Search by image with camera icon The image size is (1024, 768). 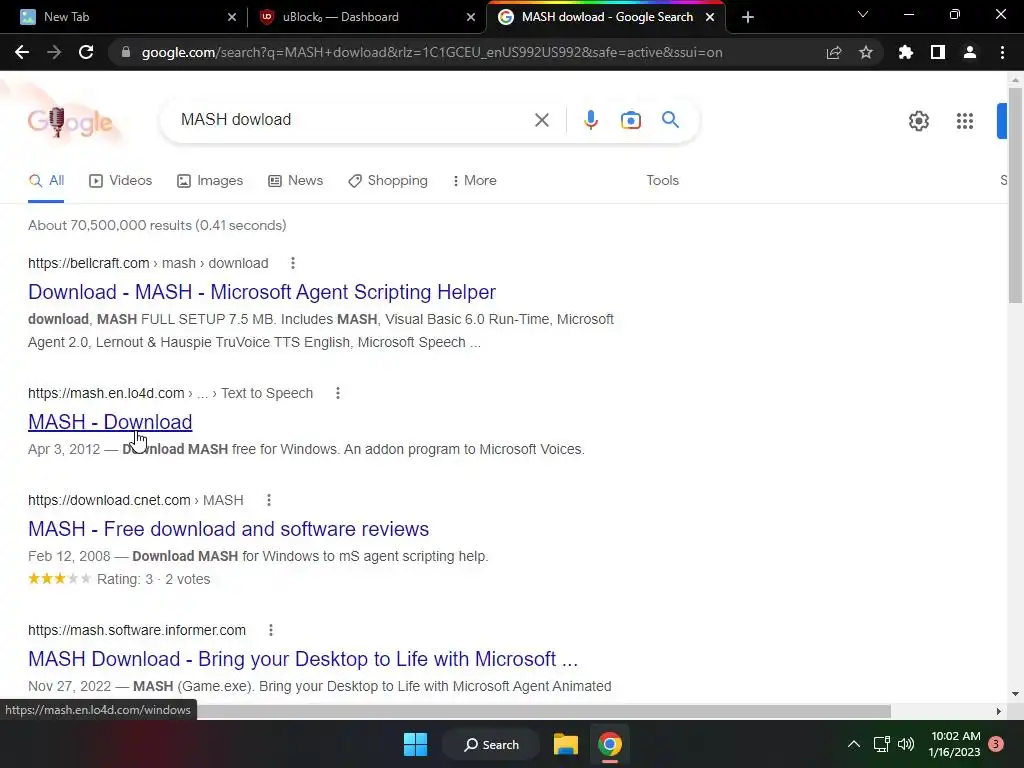pos(631,120)
